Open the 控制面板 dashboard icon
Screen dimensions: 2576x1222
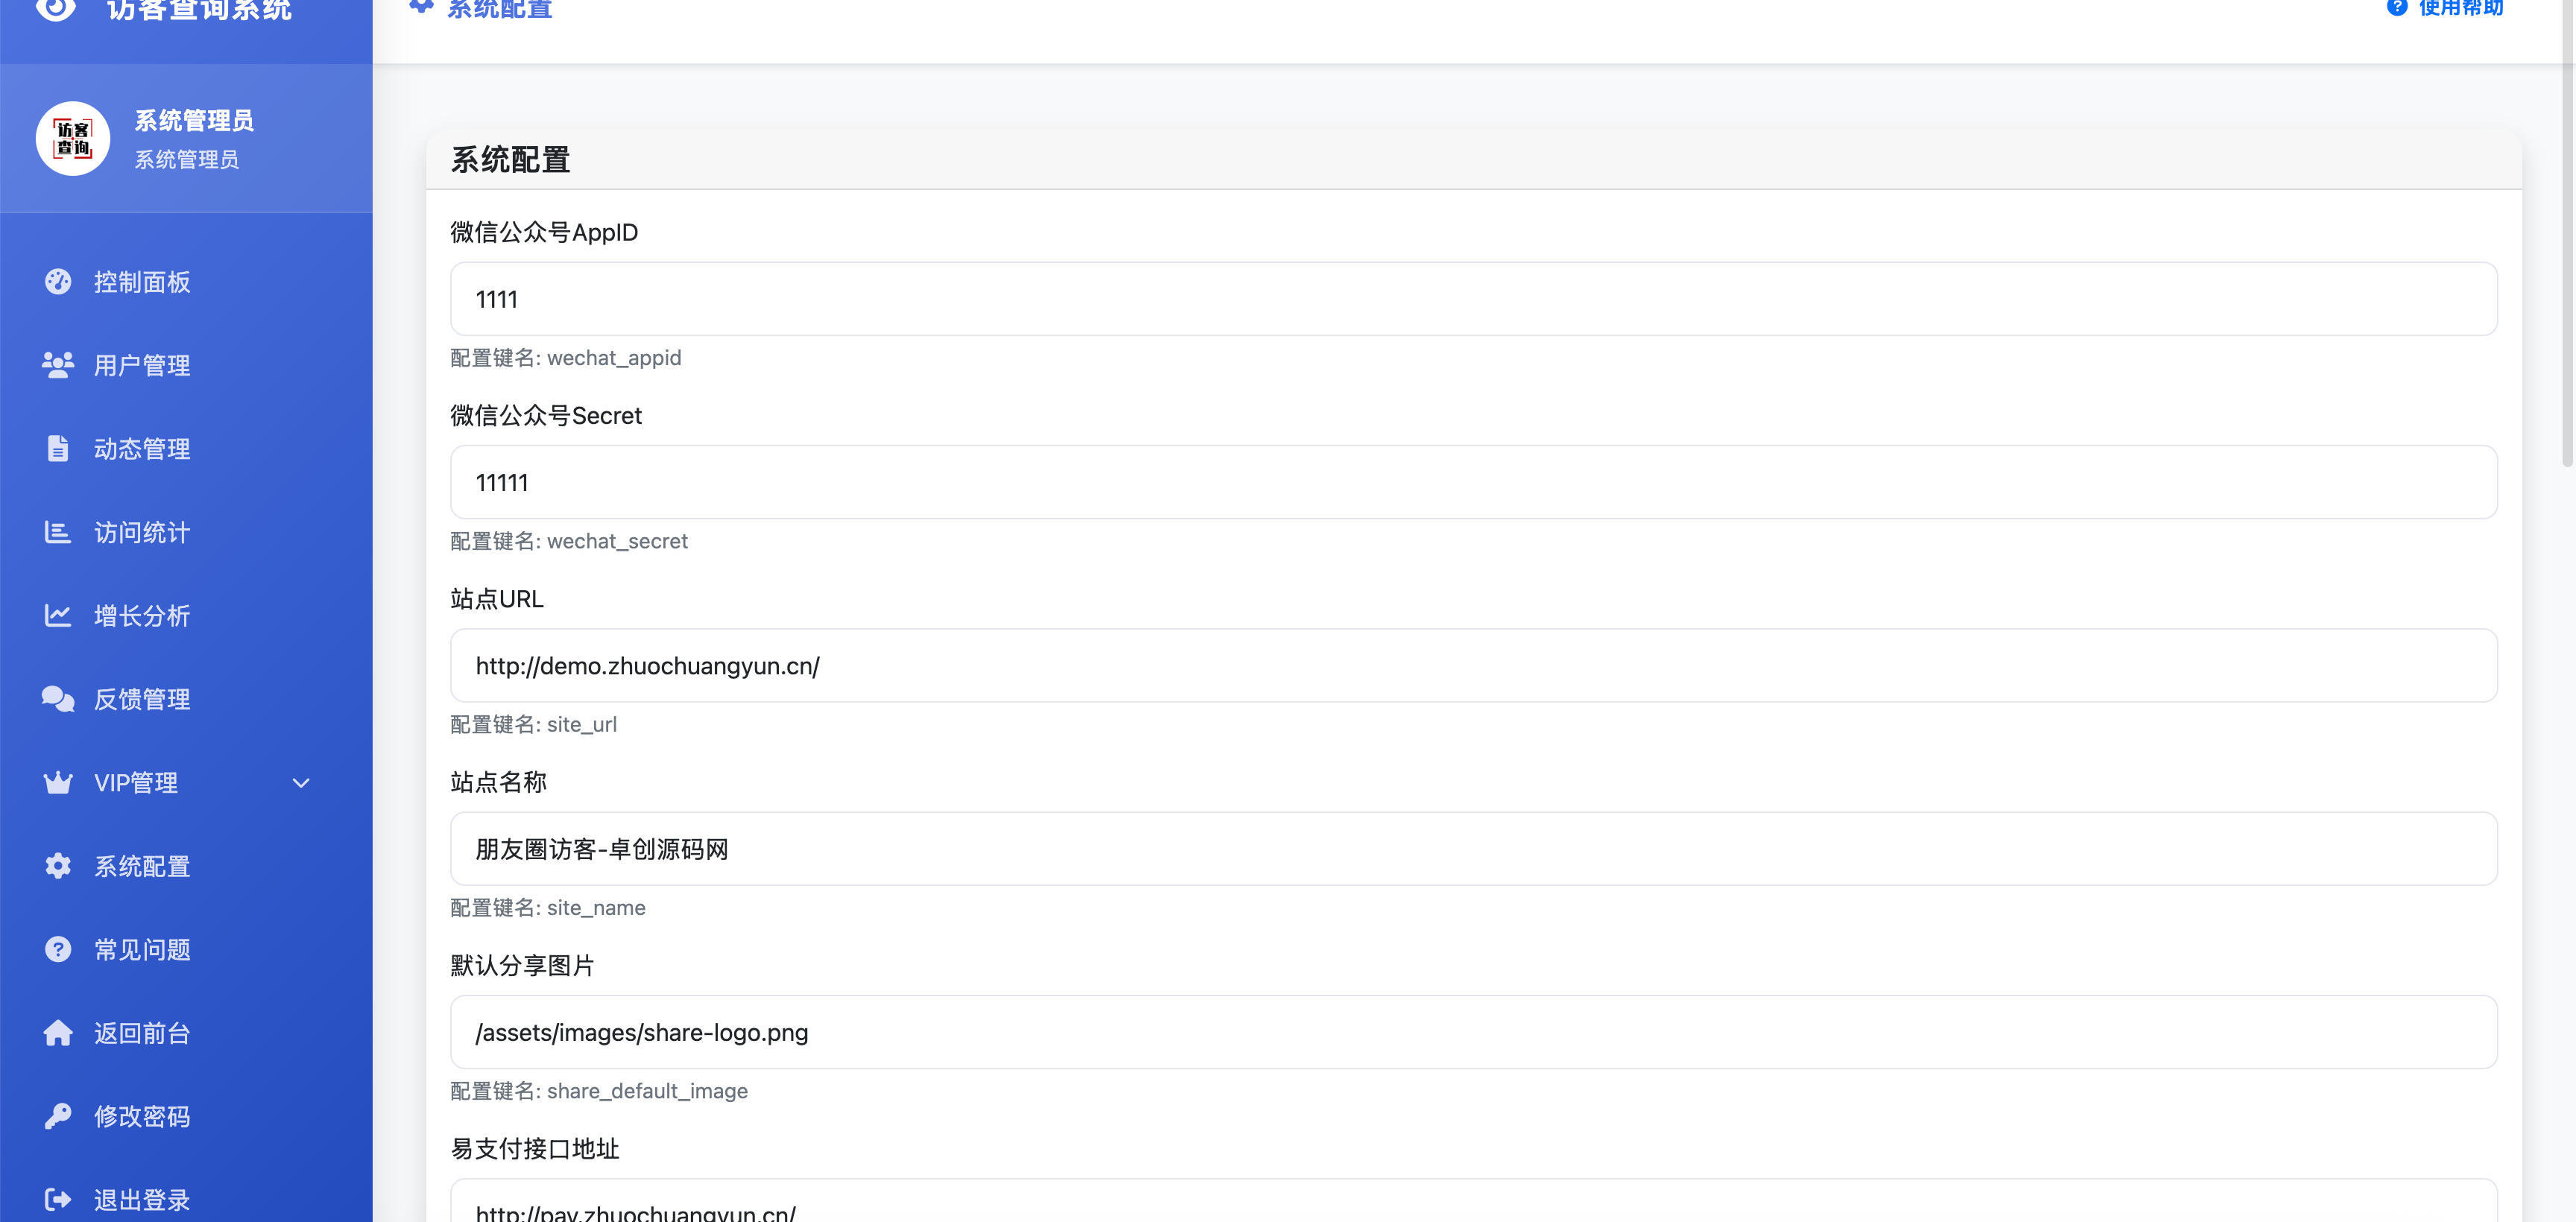58,282
